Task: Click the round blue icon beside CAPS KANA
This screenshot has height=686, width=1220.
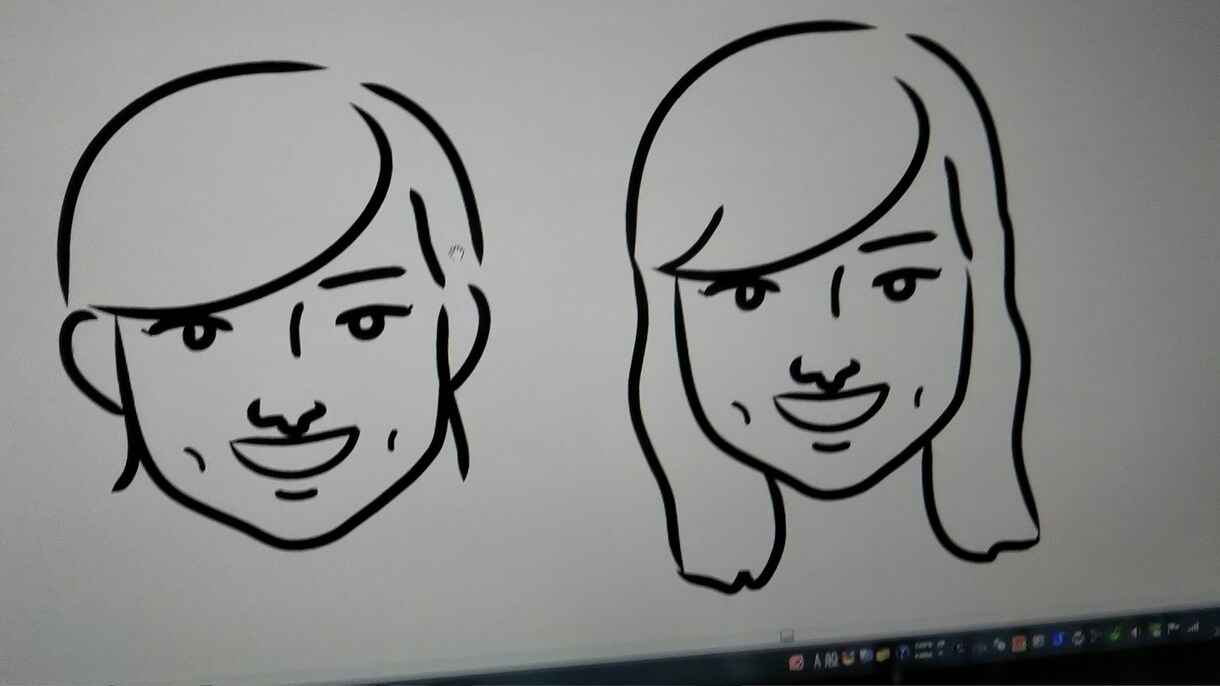Action: [902, 652]
